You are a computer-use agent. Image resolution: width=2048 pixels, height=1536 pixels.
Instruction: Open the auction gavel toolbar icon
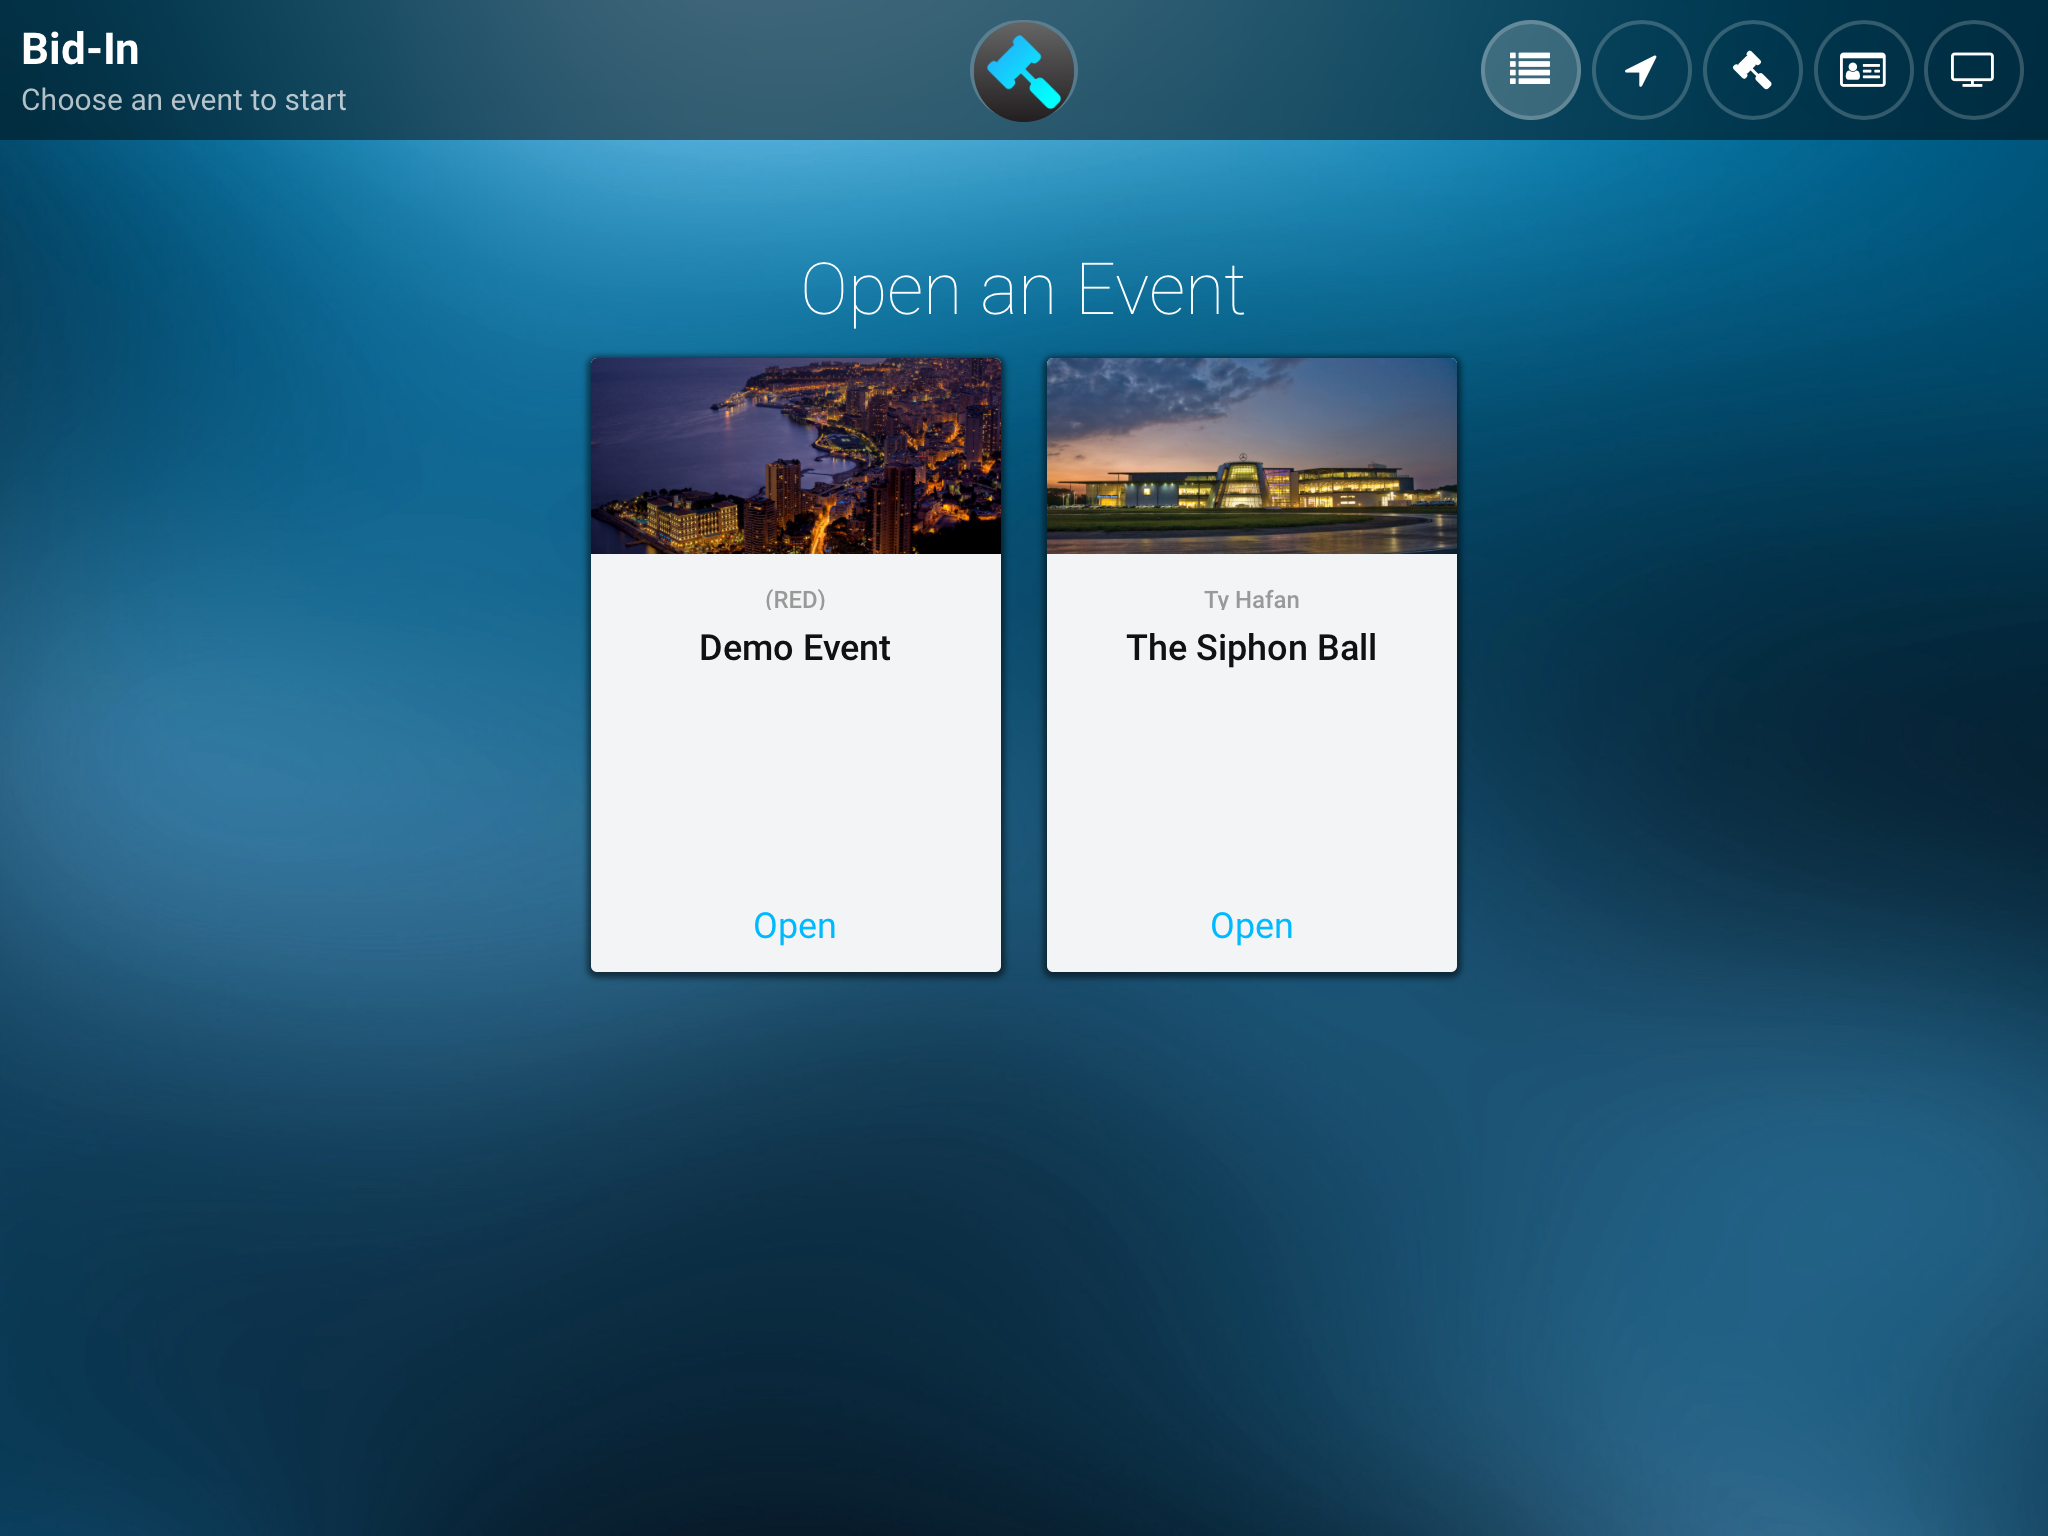tap(1752, 70)
